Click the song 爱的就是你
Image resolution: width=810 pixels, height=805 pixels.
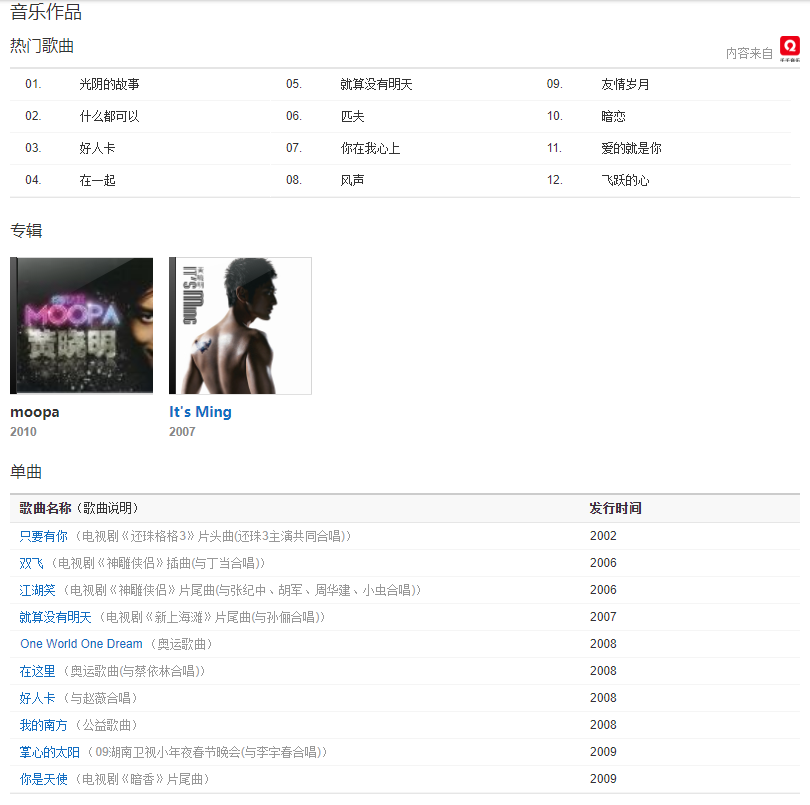(631, 148)
